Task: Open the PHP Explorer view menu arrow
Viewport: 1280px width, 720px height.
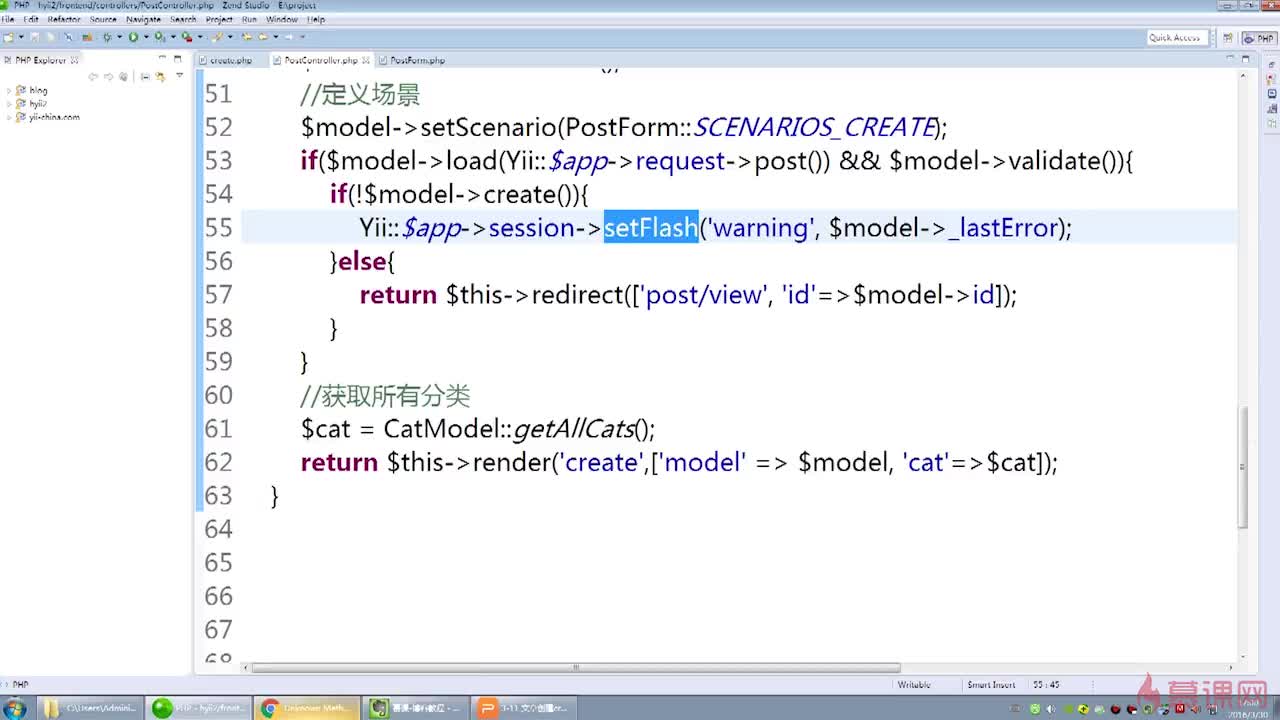Action: click(x=180, y=76)
